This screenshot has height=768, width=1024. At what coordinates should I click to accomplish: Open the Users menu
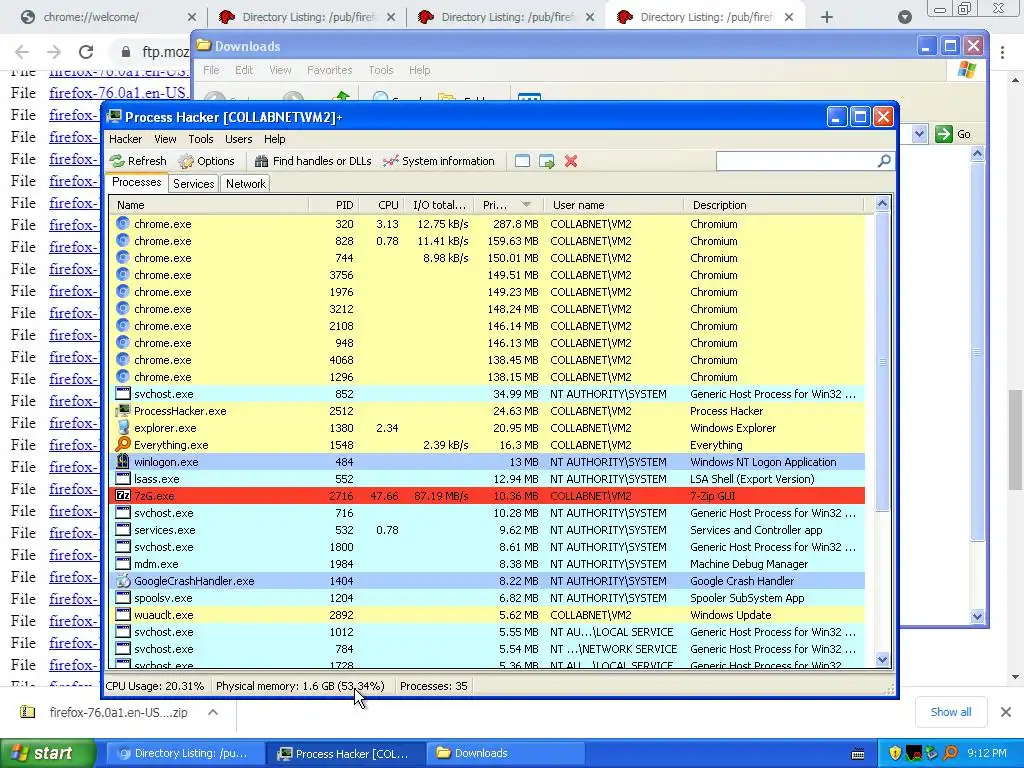click(238, 139)
